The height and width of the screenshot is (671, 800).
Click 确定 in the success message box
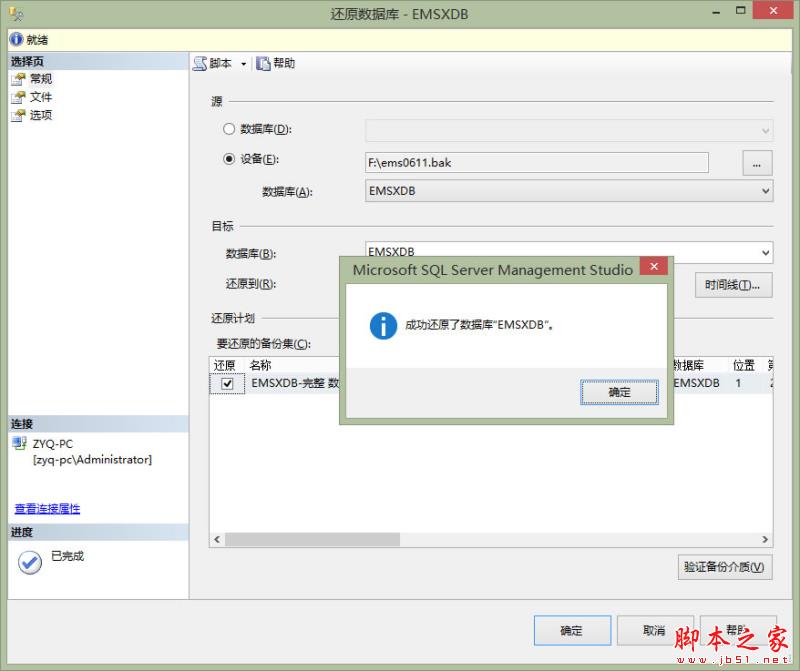pos(619,392)
